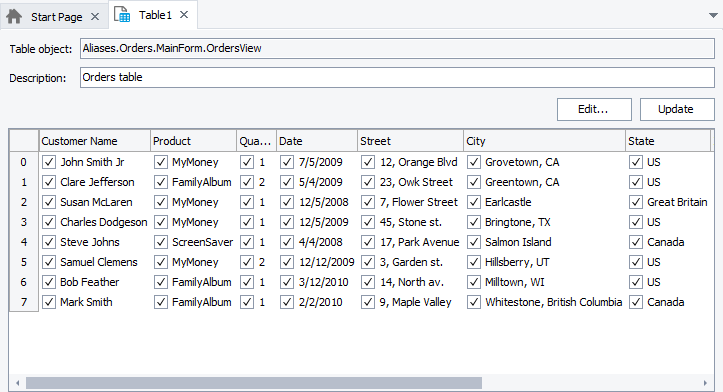Click the Table1 tab's table icon

click(x=122, y=15)
